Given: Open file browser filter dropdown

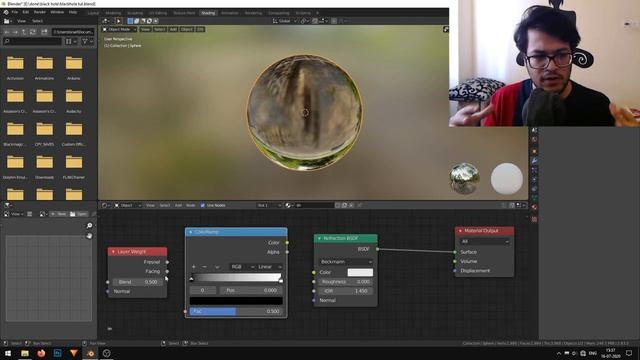Looking at the screenshot, I should [87, 41].
